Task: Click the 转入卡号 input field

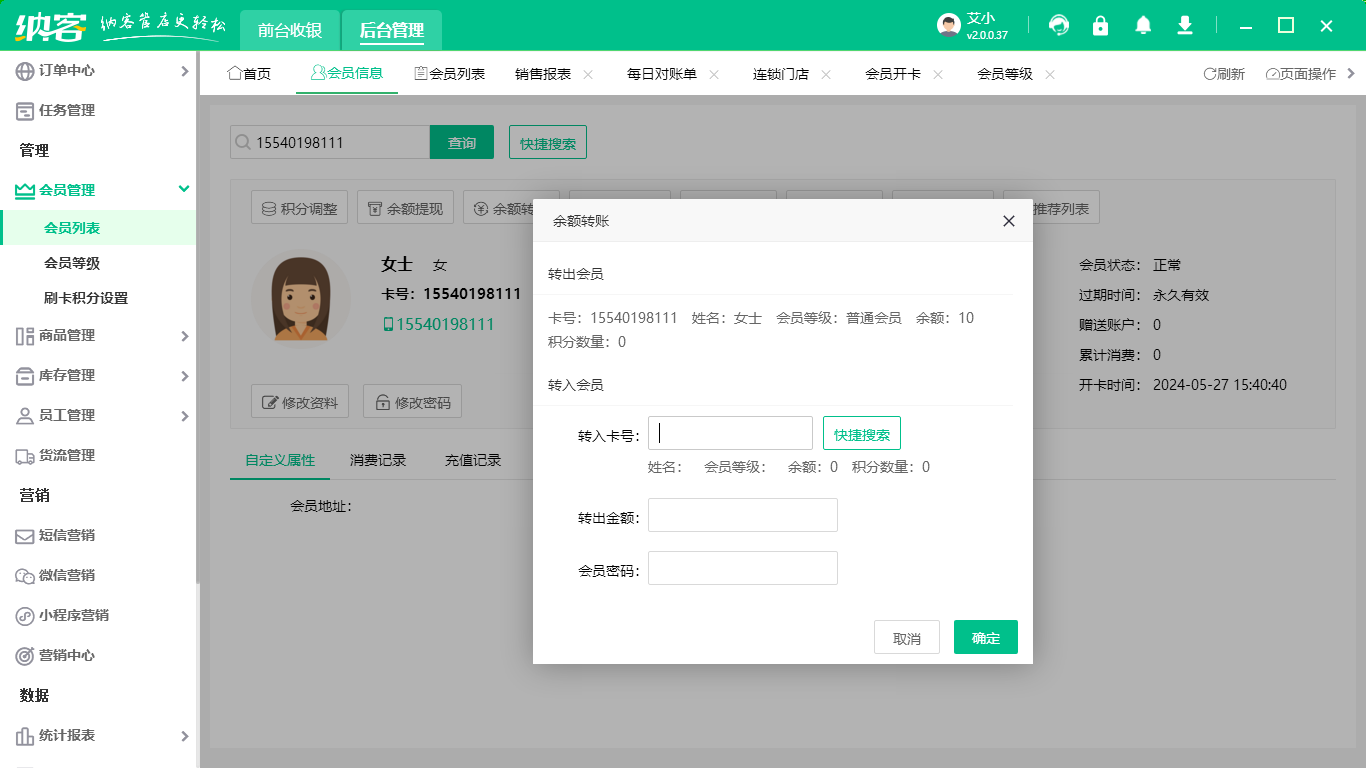Action: coord(730,432)
